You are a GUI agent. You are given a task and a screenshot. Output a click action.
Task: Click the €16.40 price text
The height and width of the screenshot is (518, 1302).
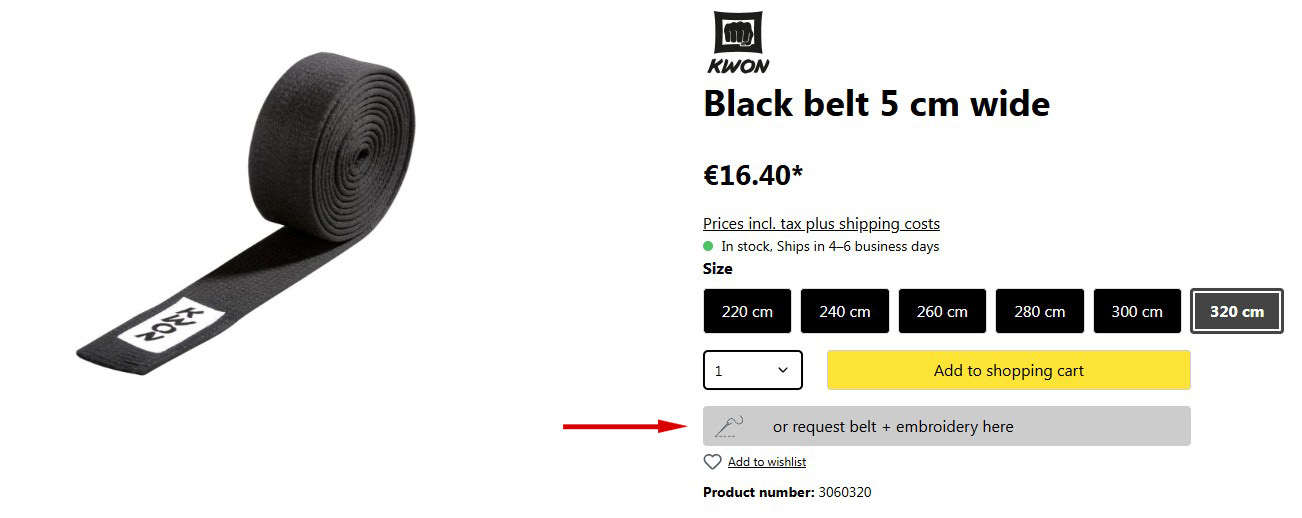(753, 176)
